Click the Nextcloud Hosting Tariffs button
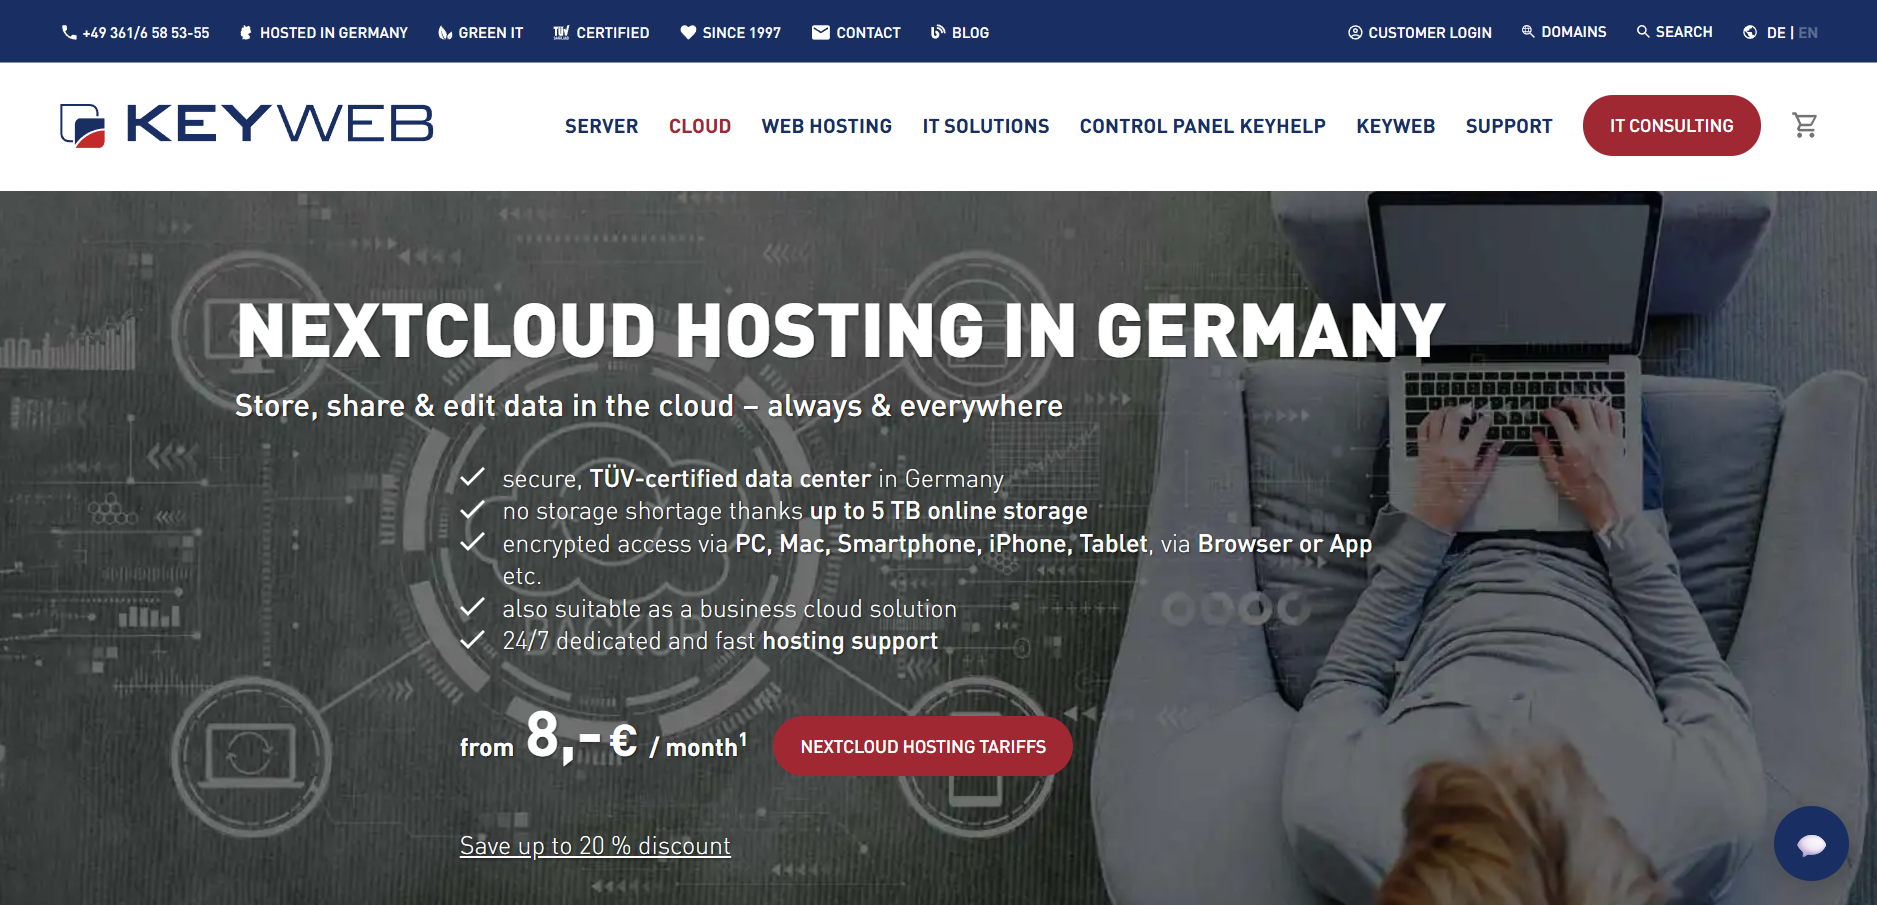The width and height of the screenshot is (1877, 905). pos(923,746)
